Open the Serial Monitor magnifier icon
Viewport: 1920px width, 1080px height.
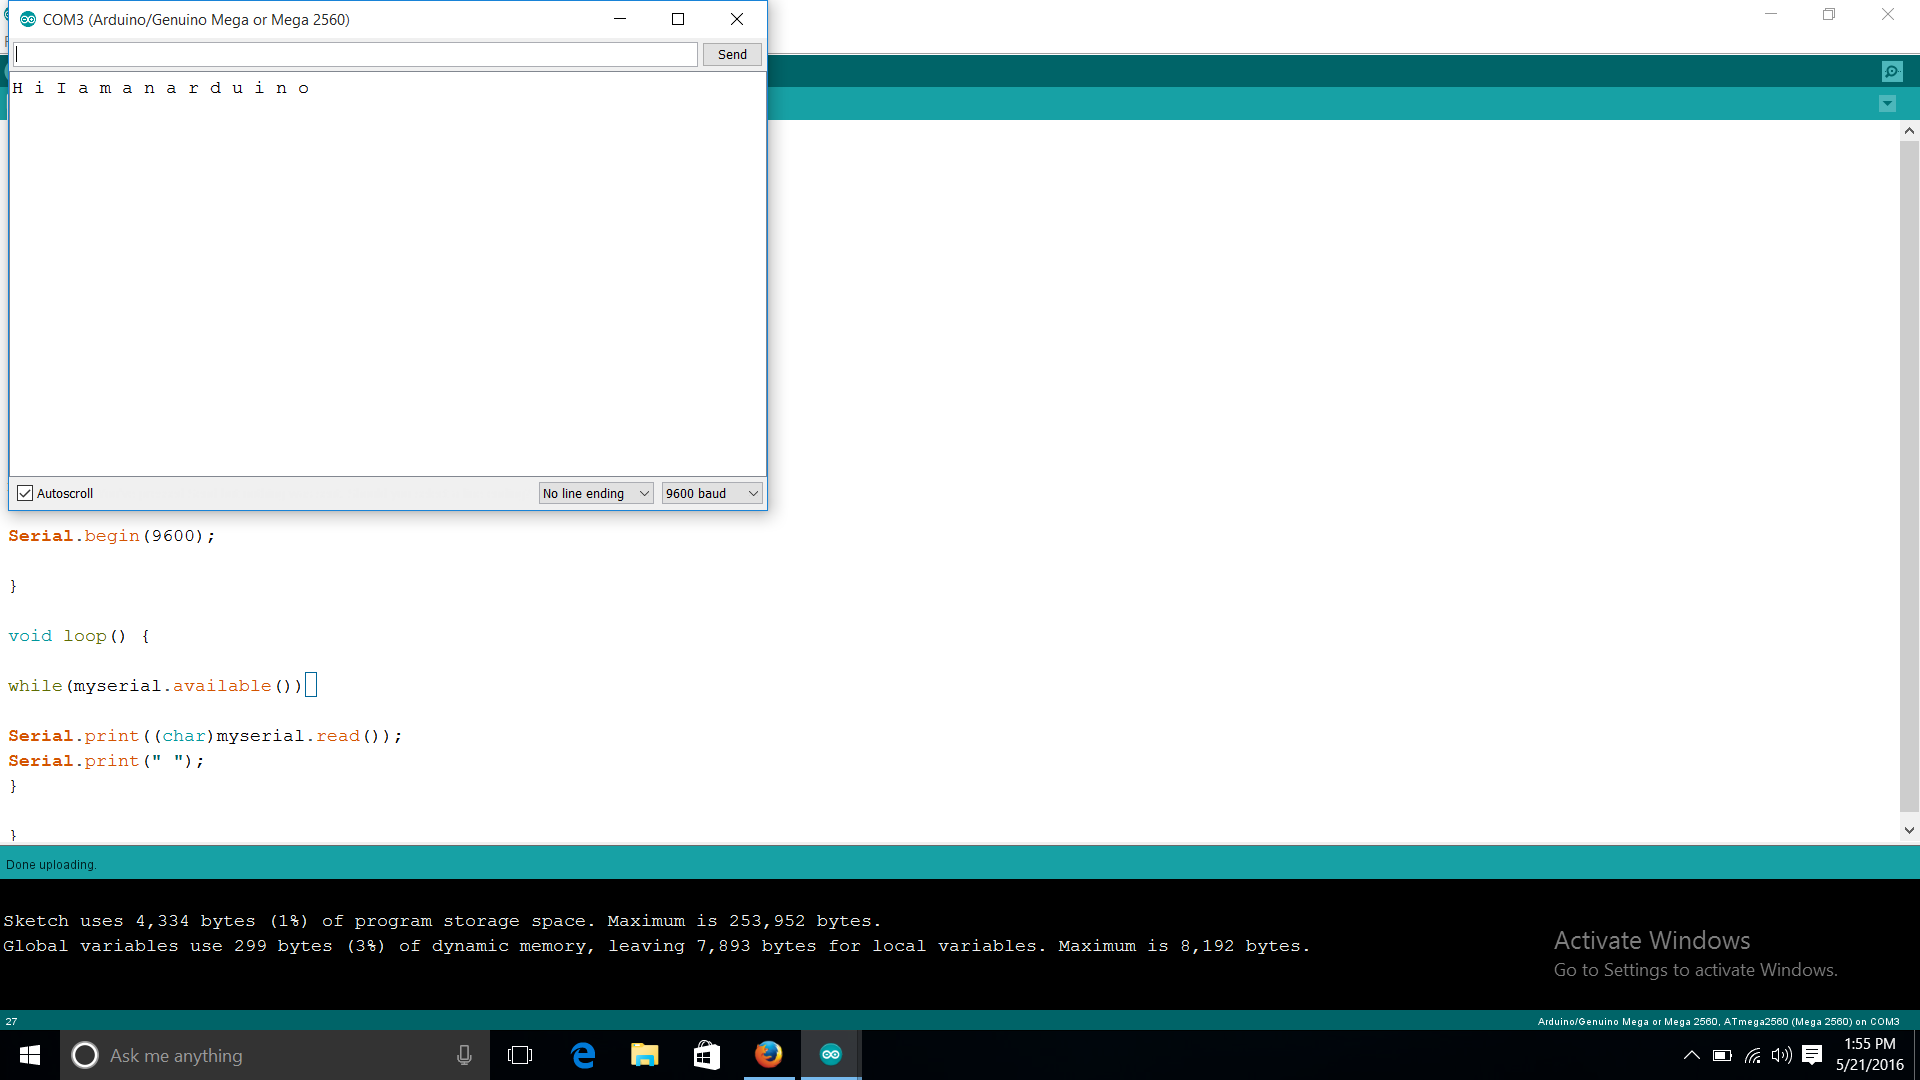[1891, 72]
